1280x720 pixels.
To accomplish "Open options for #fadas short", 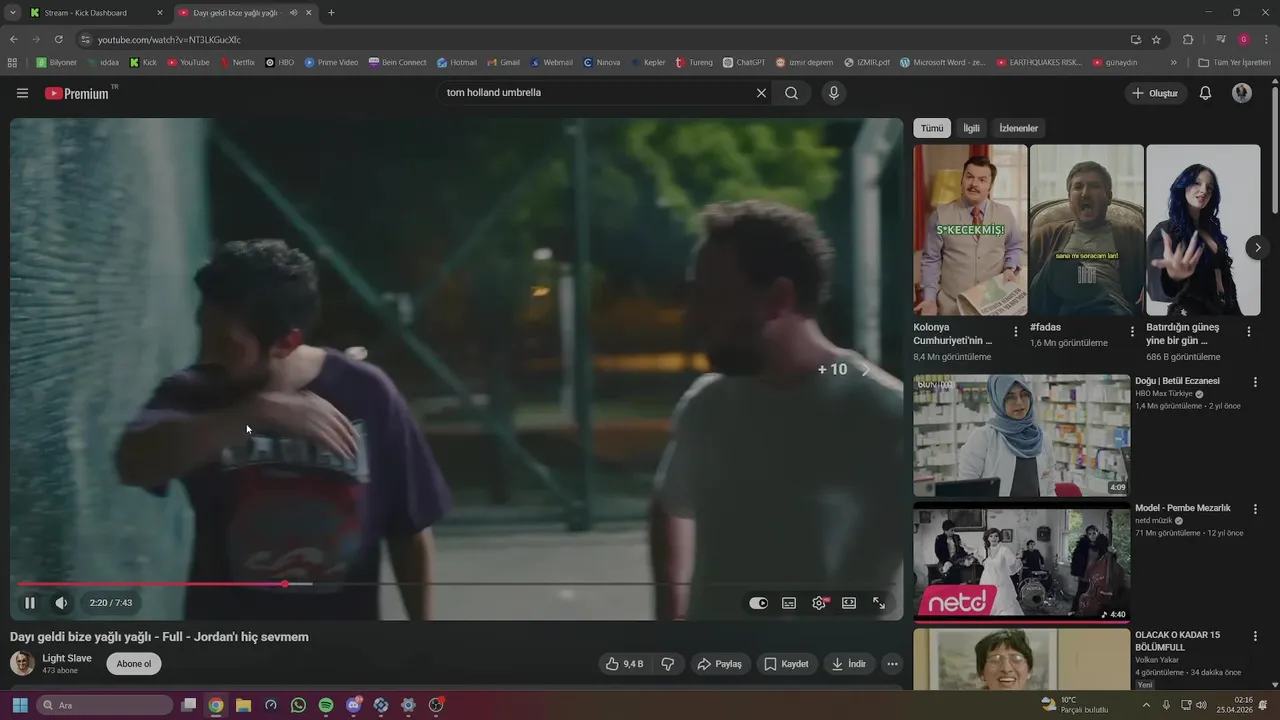I will click(1132, 331).
